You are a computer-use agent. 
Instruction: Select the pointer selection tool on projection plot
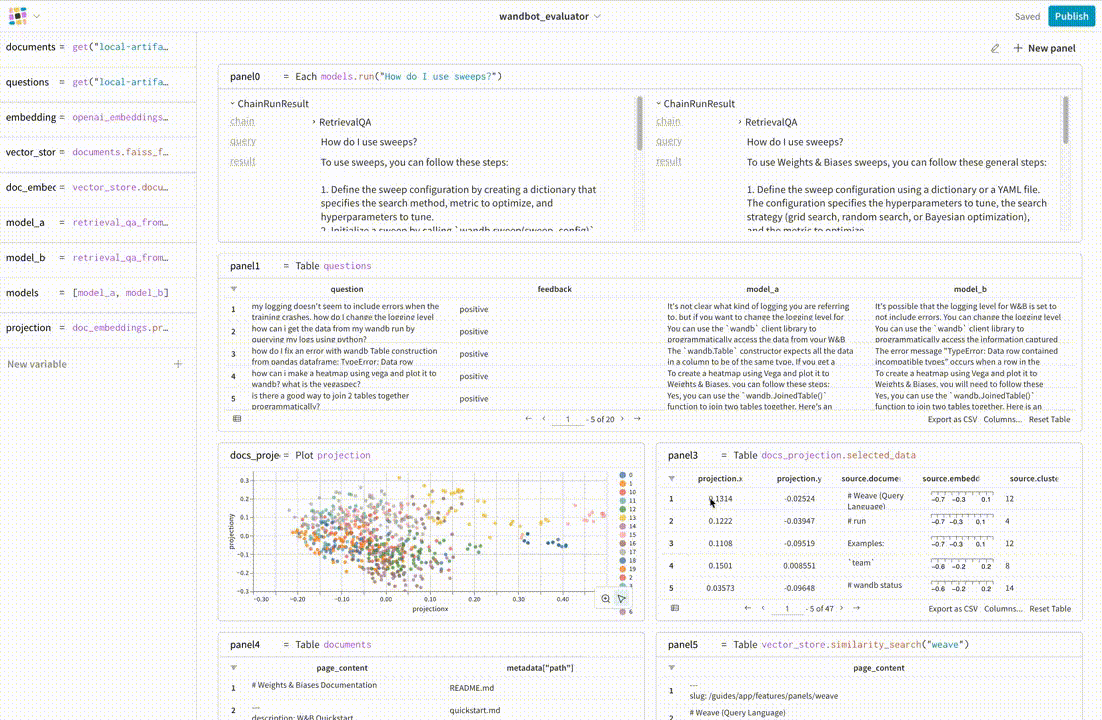tap(622, 598)
